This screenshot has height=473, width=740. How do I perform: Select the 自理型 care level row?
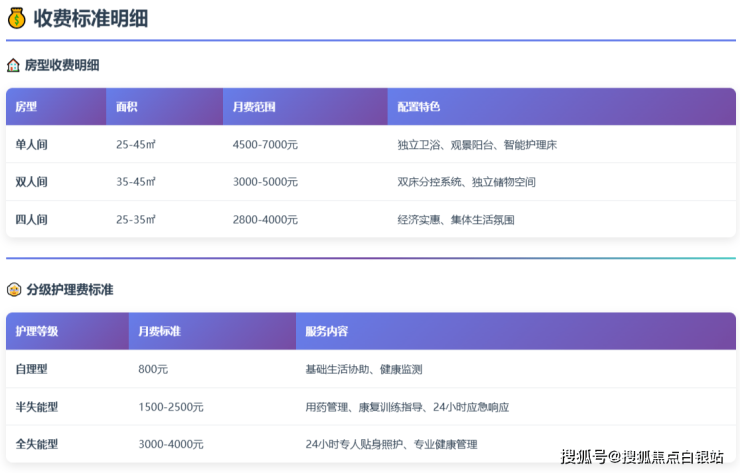pos(31,369)
